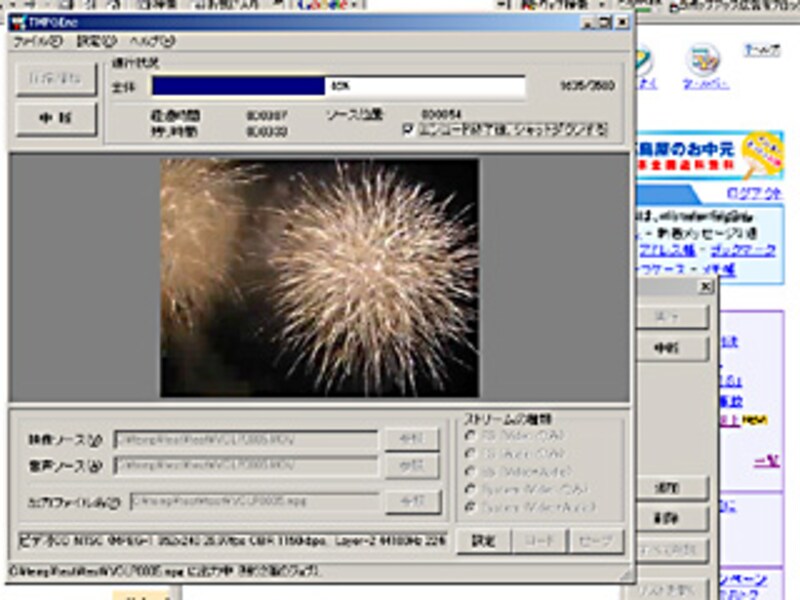Open the Help (ヘルプ) menu
Screen dimensions: 800x600
(x=151, y=42)
